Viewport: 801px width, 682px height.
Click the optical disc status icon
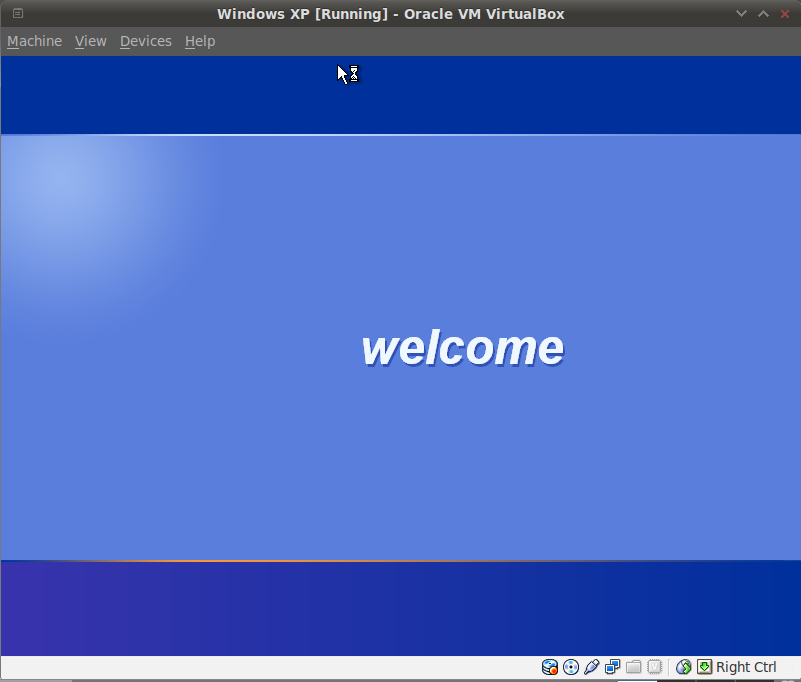[x=571, y=667]
